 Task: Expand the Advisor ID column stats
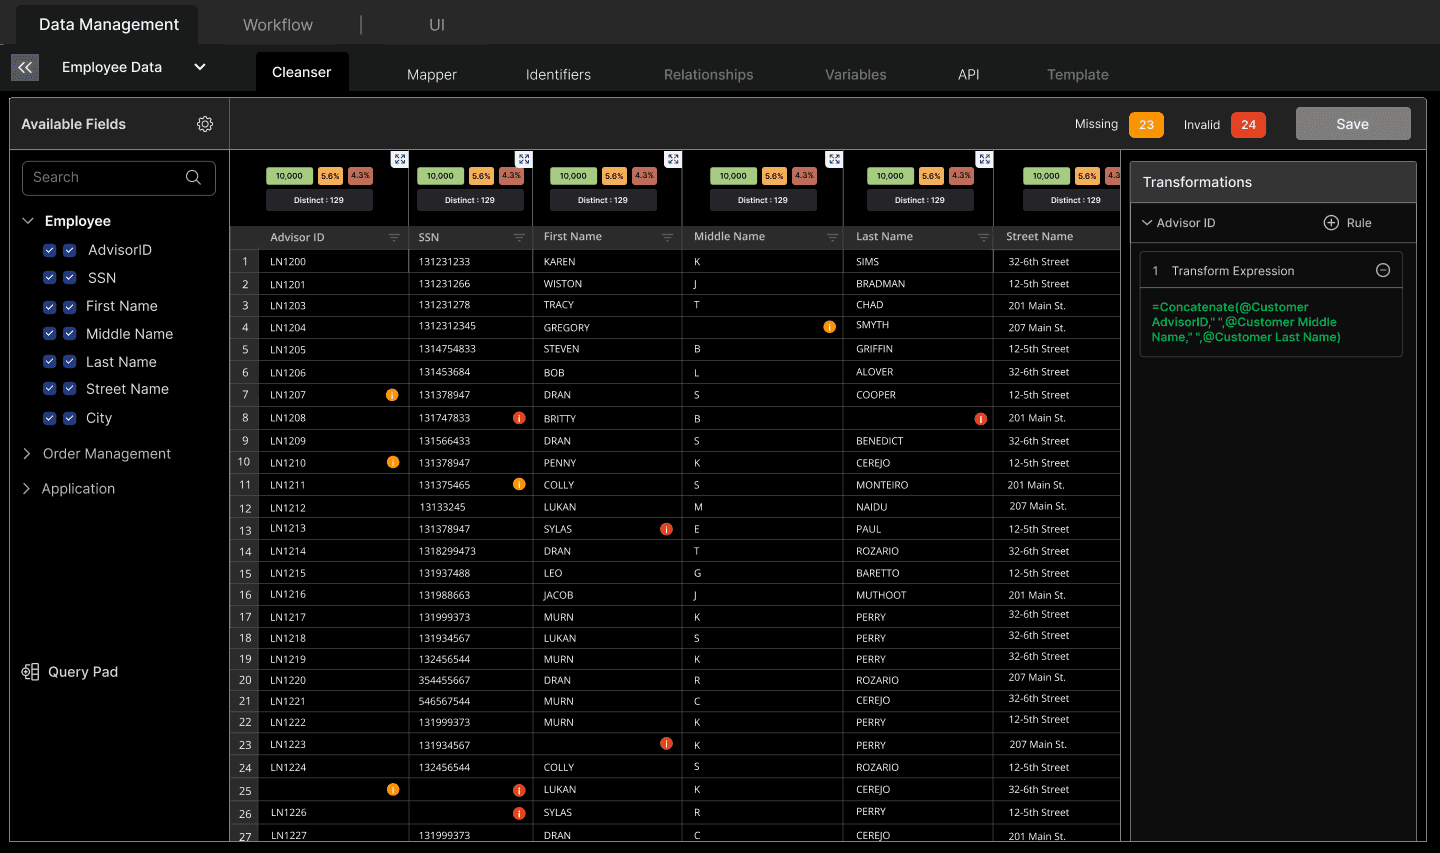coord(400,159)
